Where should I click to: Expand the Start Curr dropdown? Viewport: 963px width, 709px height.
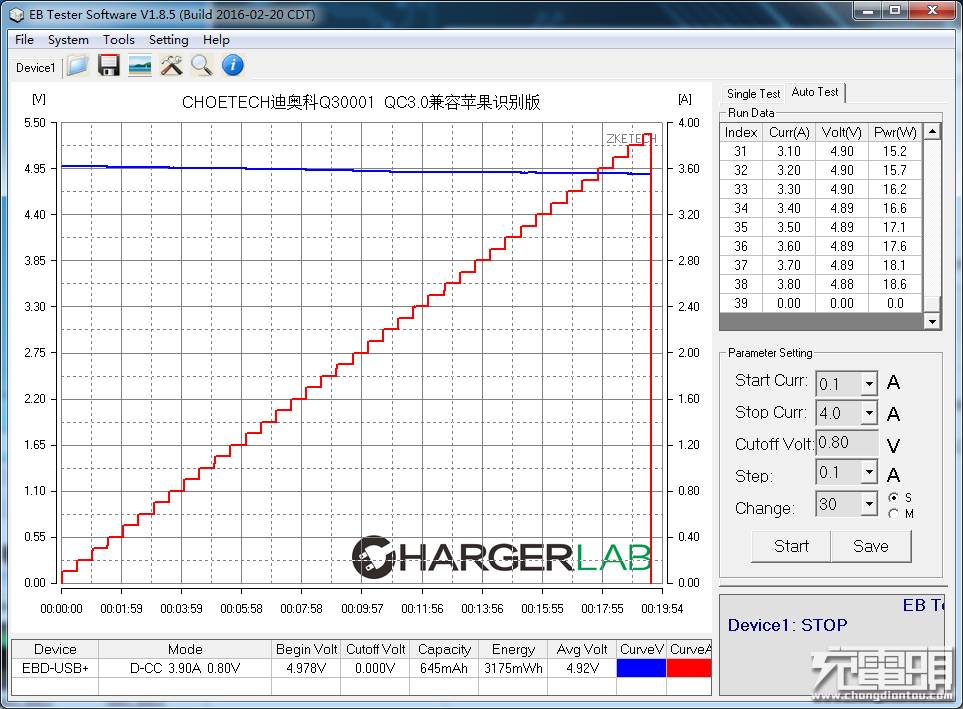point(869,384)
